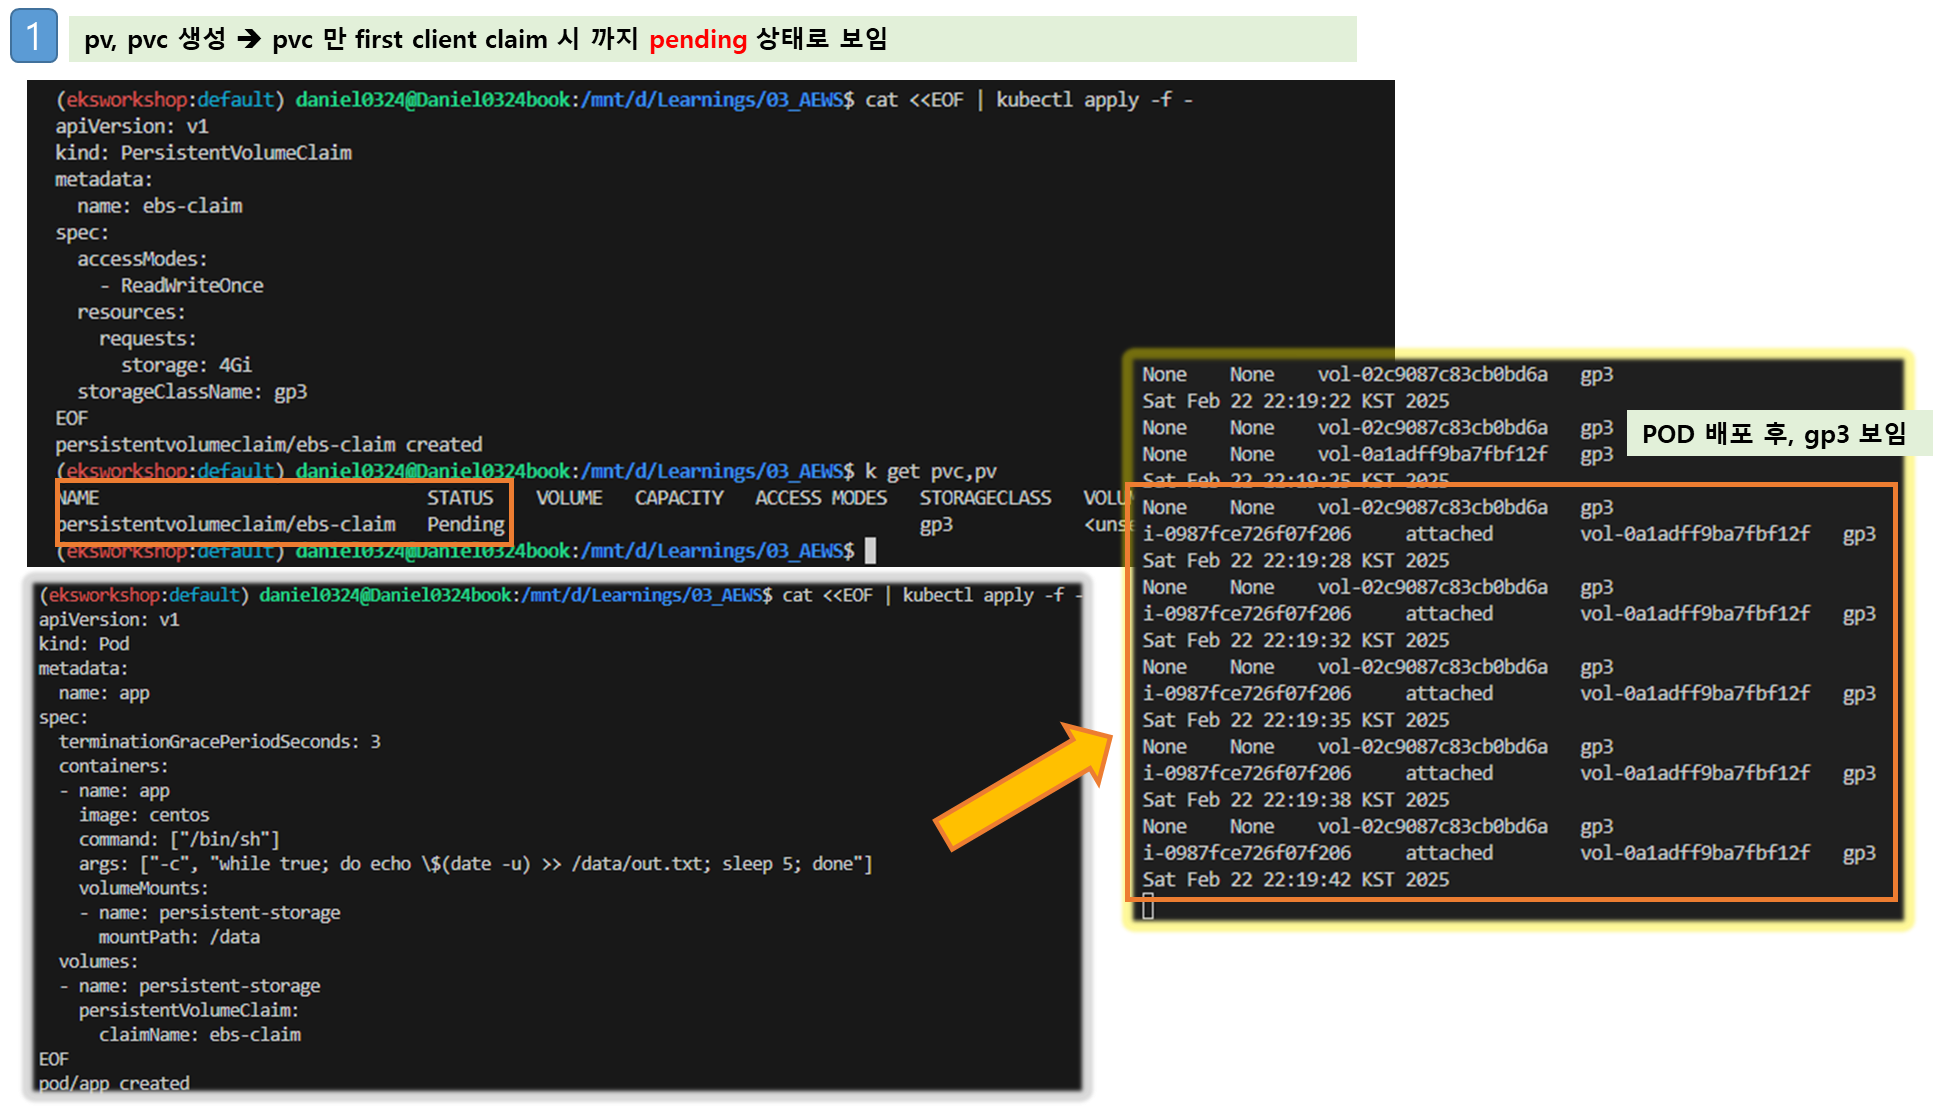The height and width of the screenshot is (1108, 1933).
Task: Click the CAPACITY column header
Action: [x=679, y=497]
